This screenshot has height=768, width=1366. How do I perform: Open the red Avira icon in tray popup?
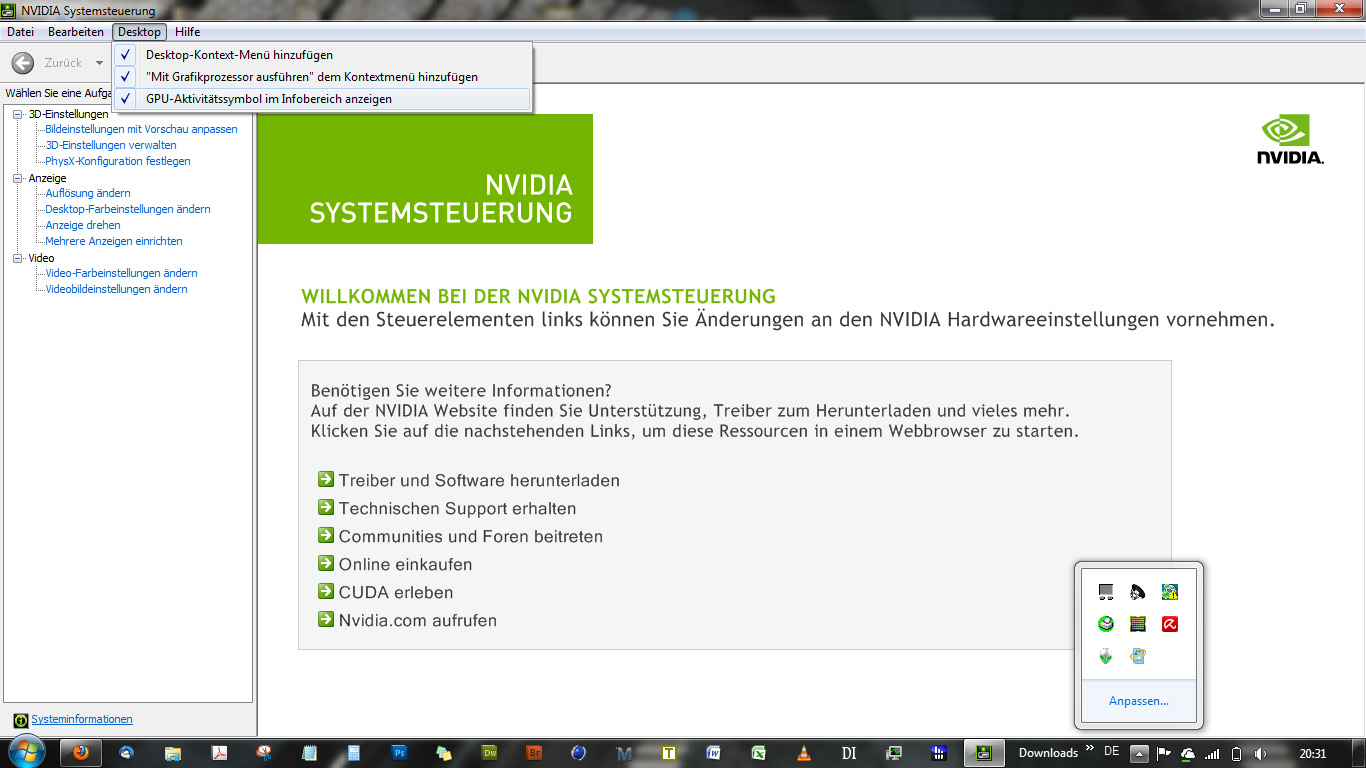pyautogui.click(x=1169, y=624)
